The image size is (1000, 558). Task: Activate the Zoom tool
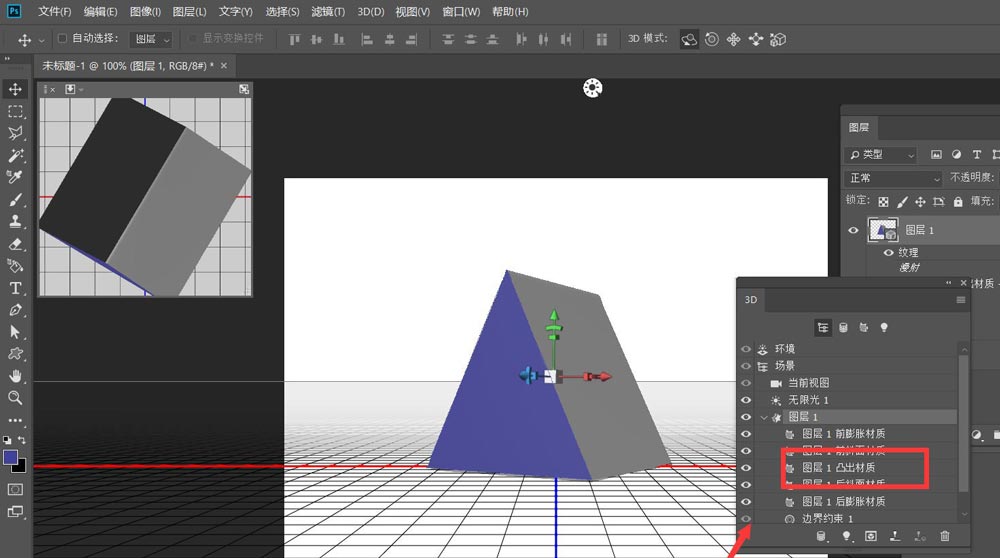[16, 398]
